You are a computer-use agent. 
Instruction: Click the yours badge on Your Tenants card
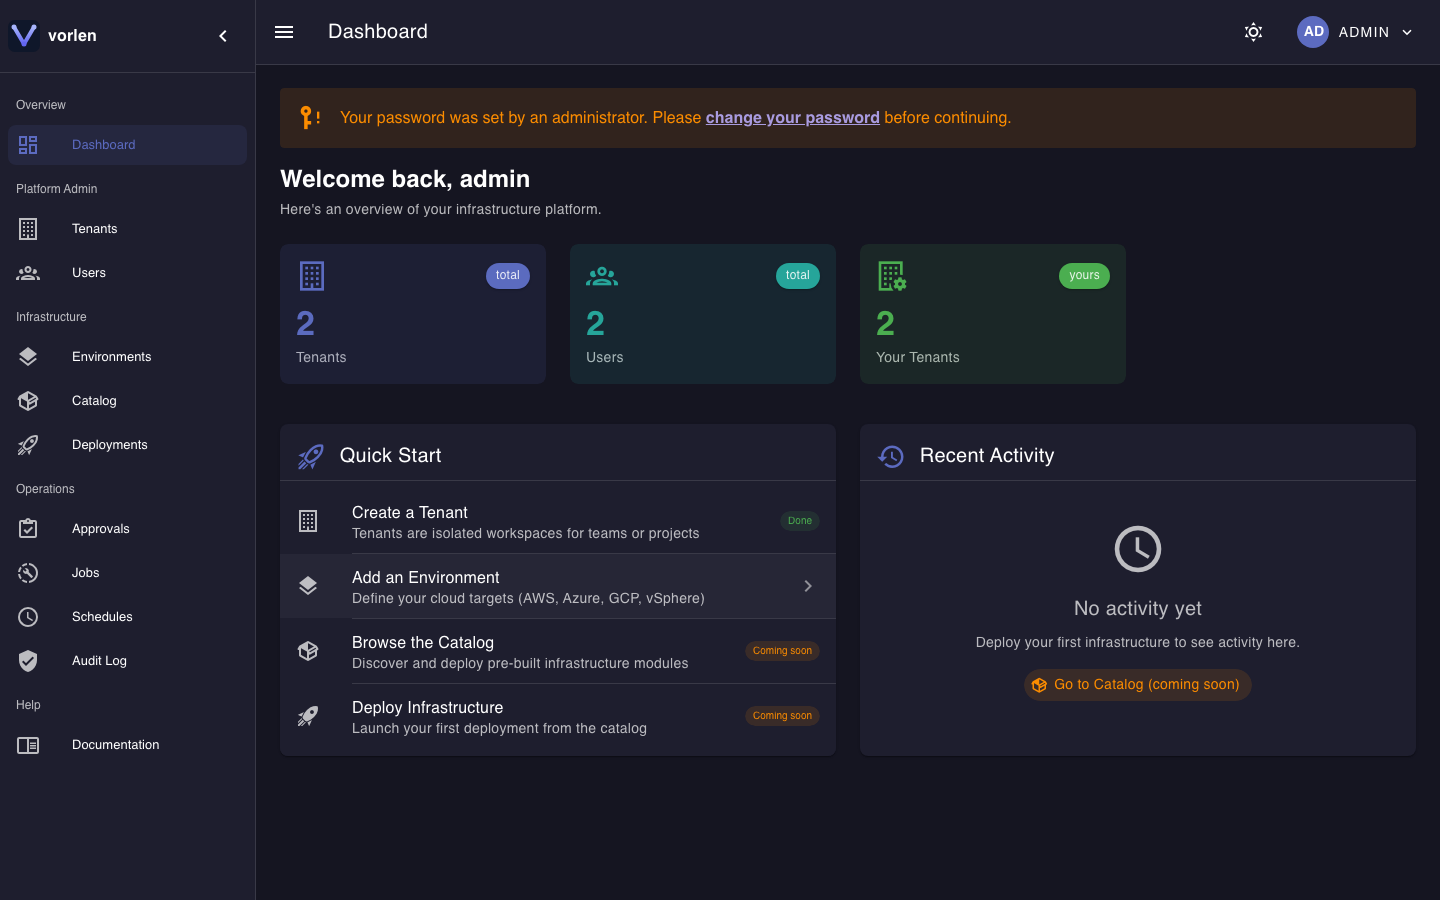click(x=1084, y=276)
